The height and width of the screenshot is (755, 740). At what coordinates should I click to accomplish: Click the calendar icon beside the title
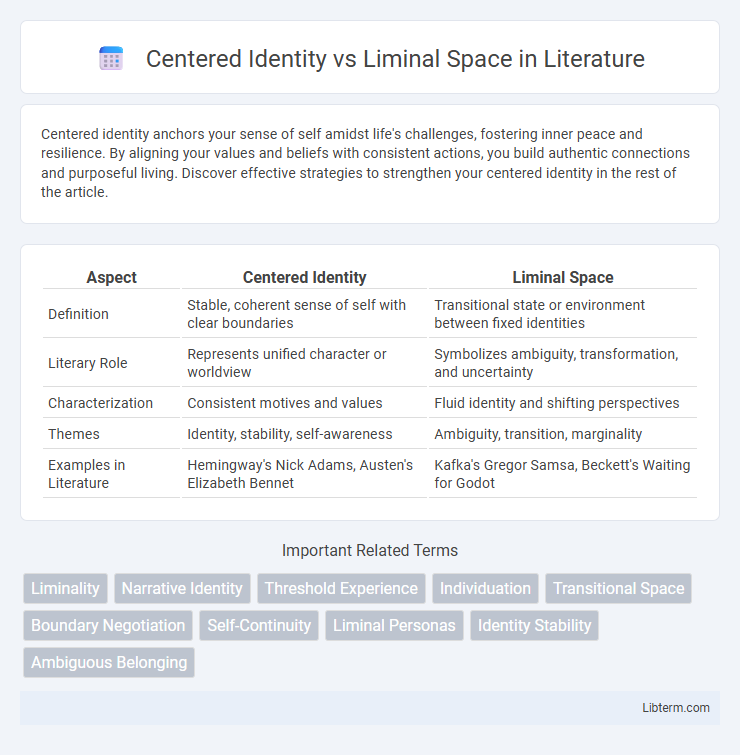[111, 59]
